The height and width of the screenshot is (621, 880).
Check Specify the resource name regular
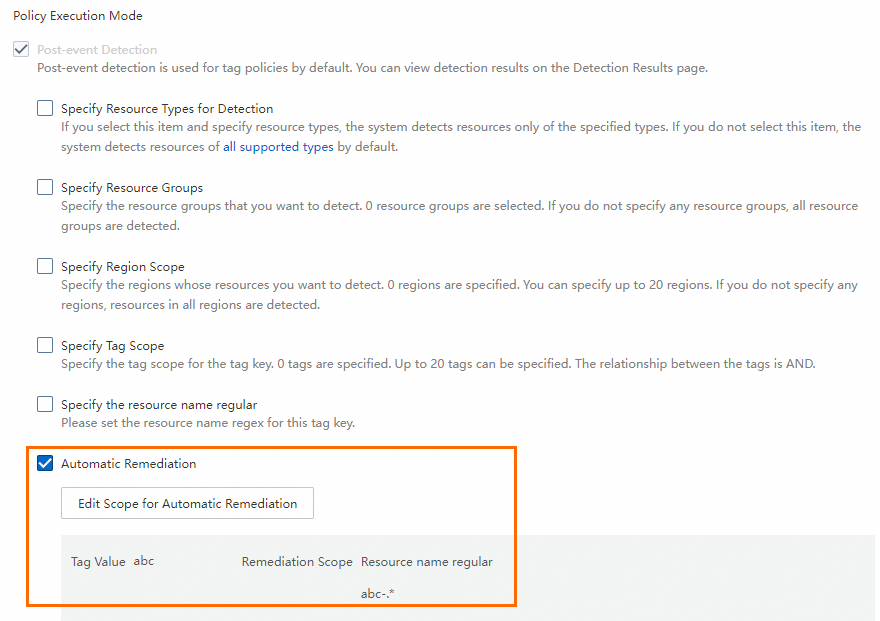45,404
